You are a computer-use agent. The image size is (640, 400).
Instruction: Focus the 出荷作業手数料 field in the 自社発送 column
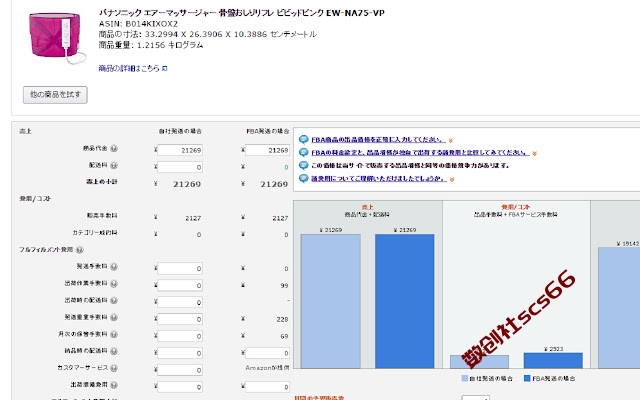click(180, 285)
